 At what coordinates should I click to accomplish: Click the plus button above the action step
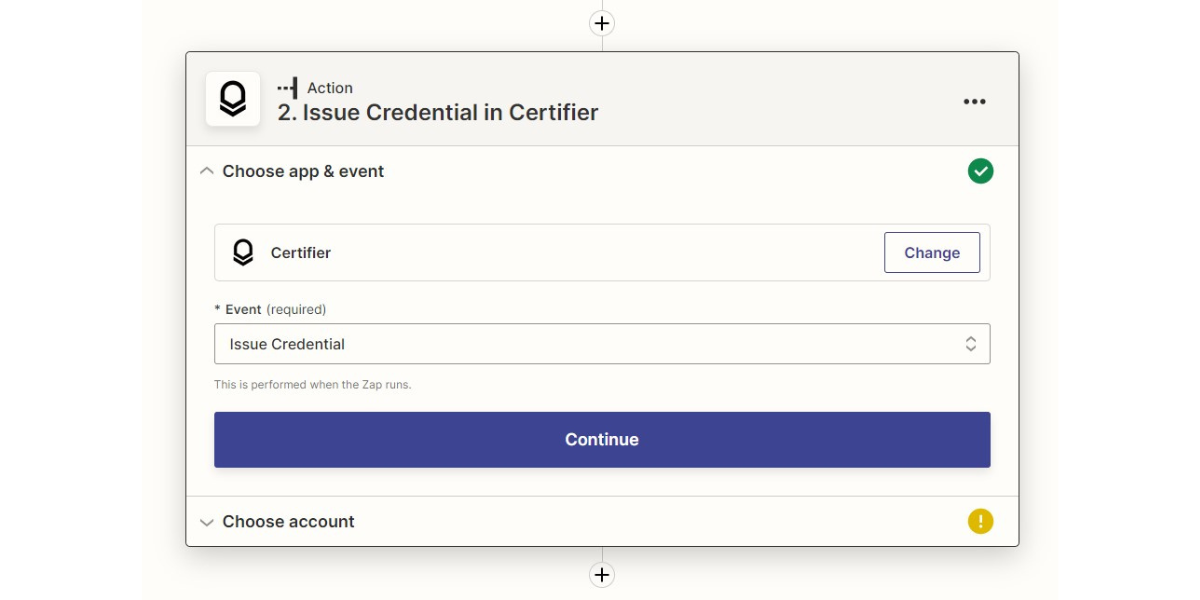click(x=601, y=23)
